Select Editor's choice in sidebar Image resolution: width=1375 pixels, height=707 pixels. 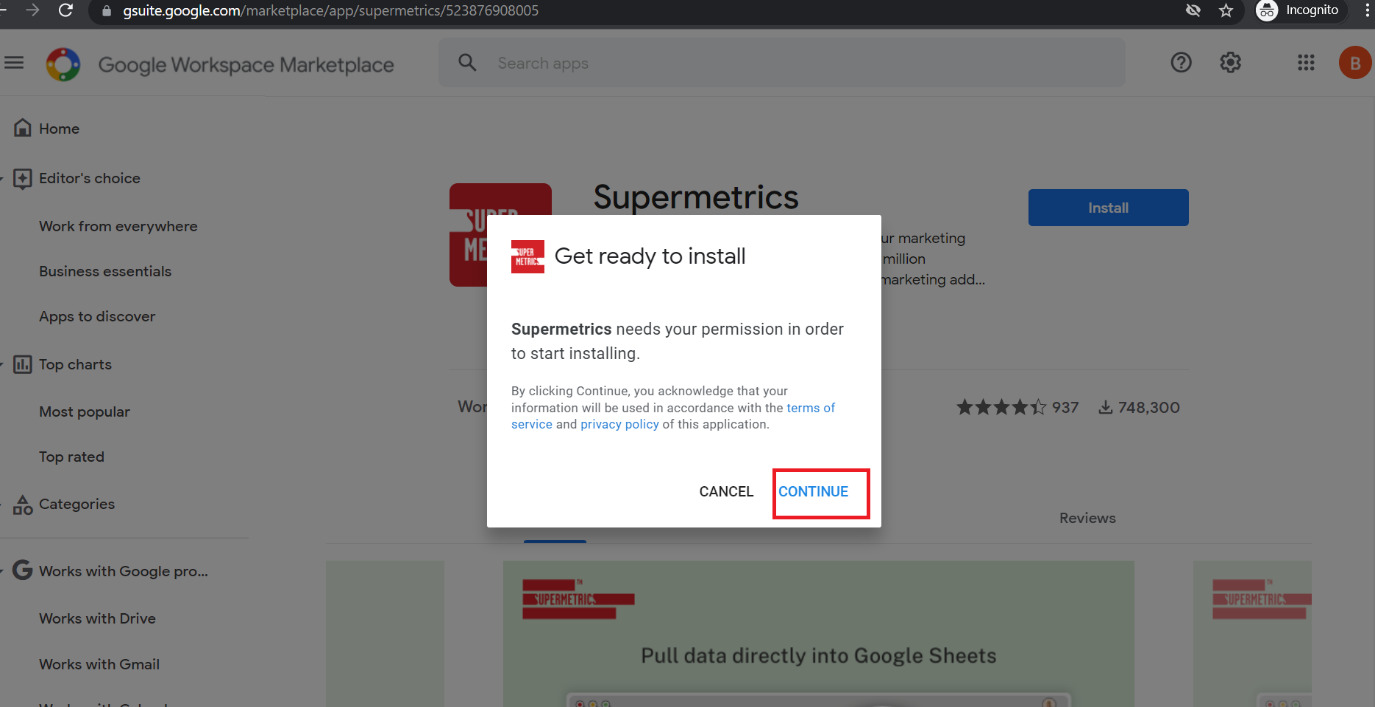pos(89,178)
